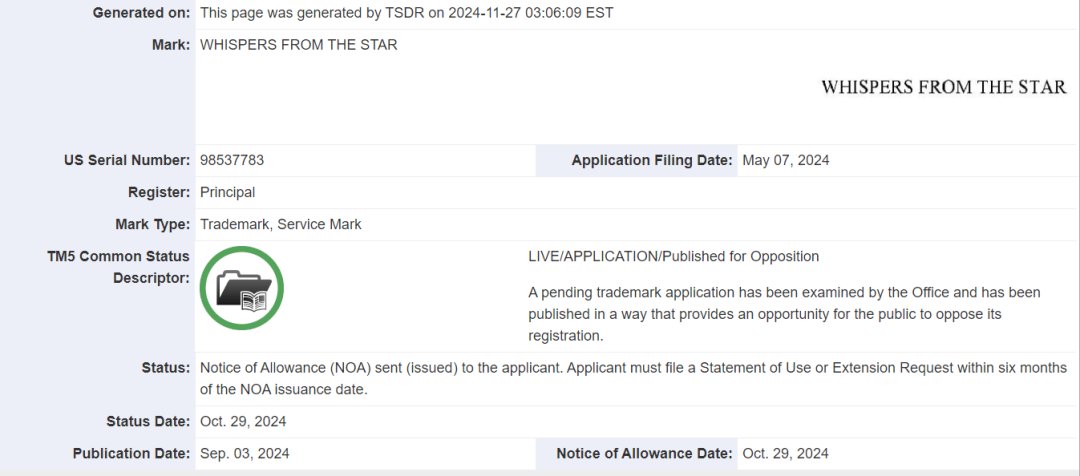Click the 'Status Date:' label
This screenshot has width=1080, height=476.
point(148,421)
